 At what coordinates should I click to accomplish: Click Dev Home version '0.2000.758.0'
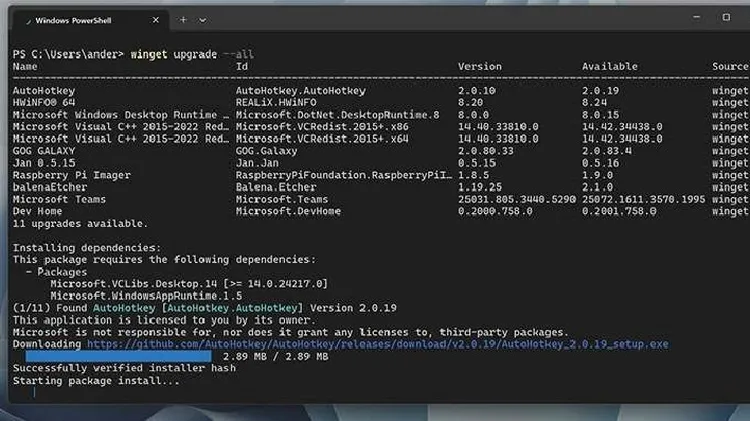495,211
